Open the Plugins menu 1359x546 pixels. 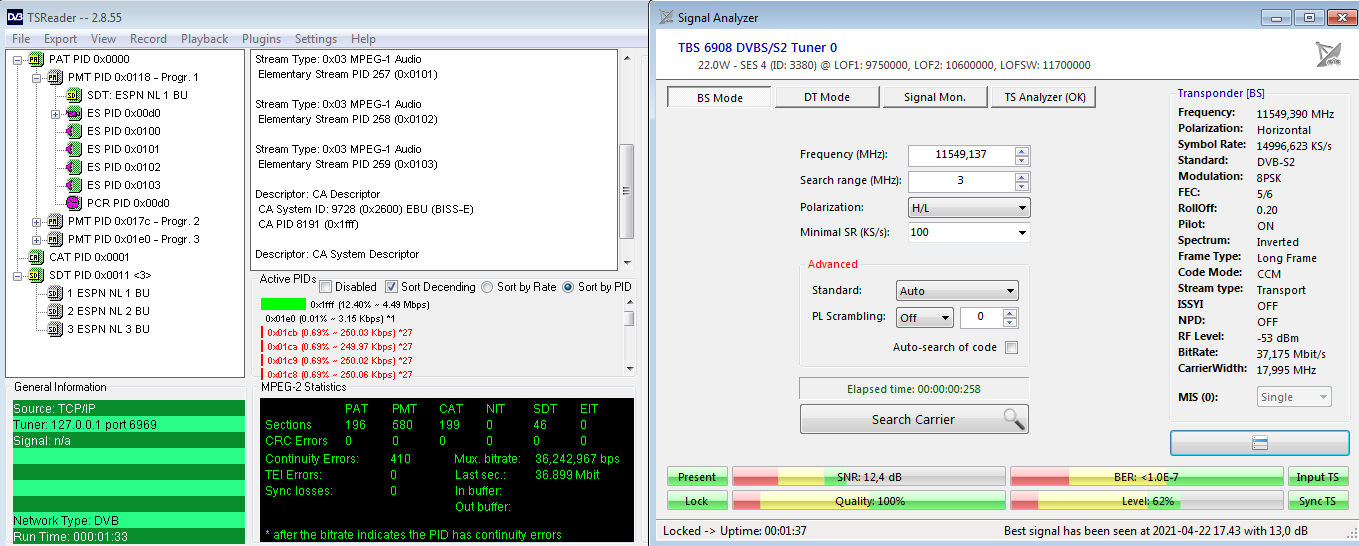click(261, 39)
